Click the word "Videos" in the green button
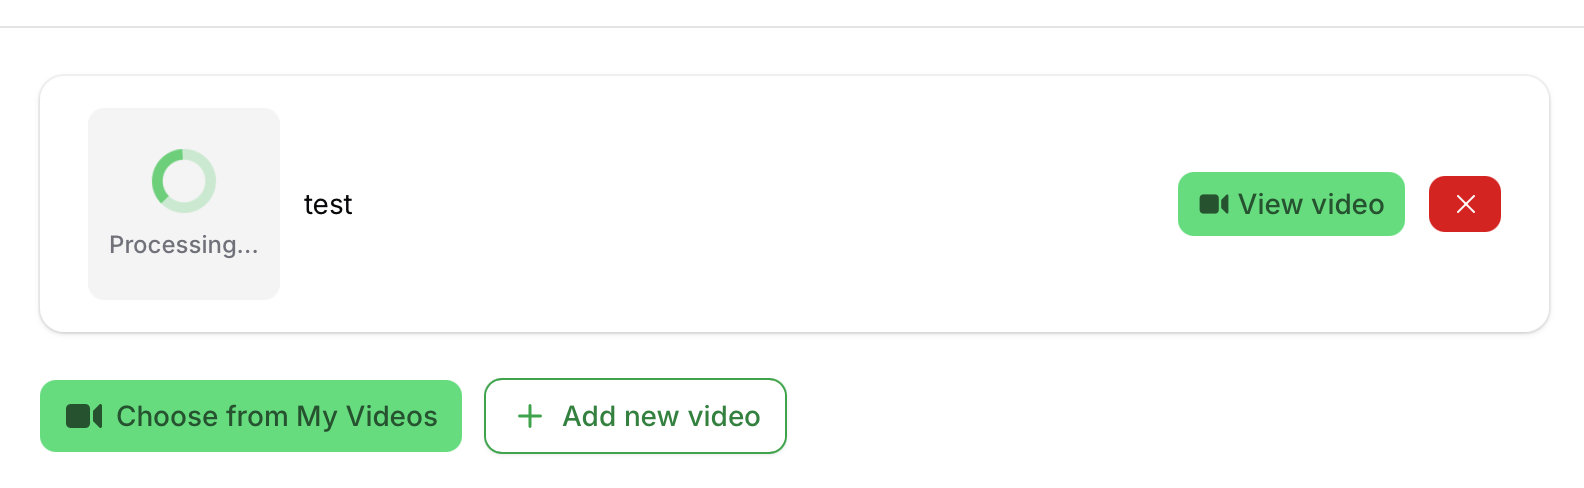The image size is (1584, 488). tap(392, 416)
